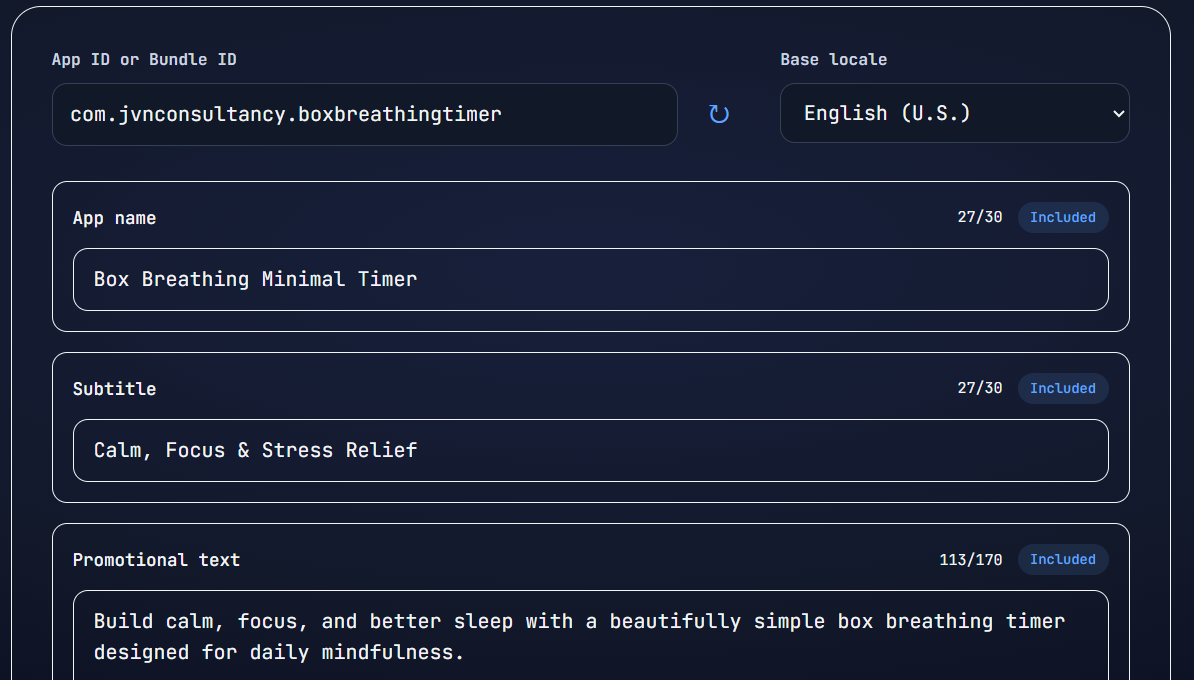This screenshot has height=680, width=1194.
Task: Click the Included pill in the Subtitle section
Action: point(1062,388)
